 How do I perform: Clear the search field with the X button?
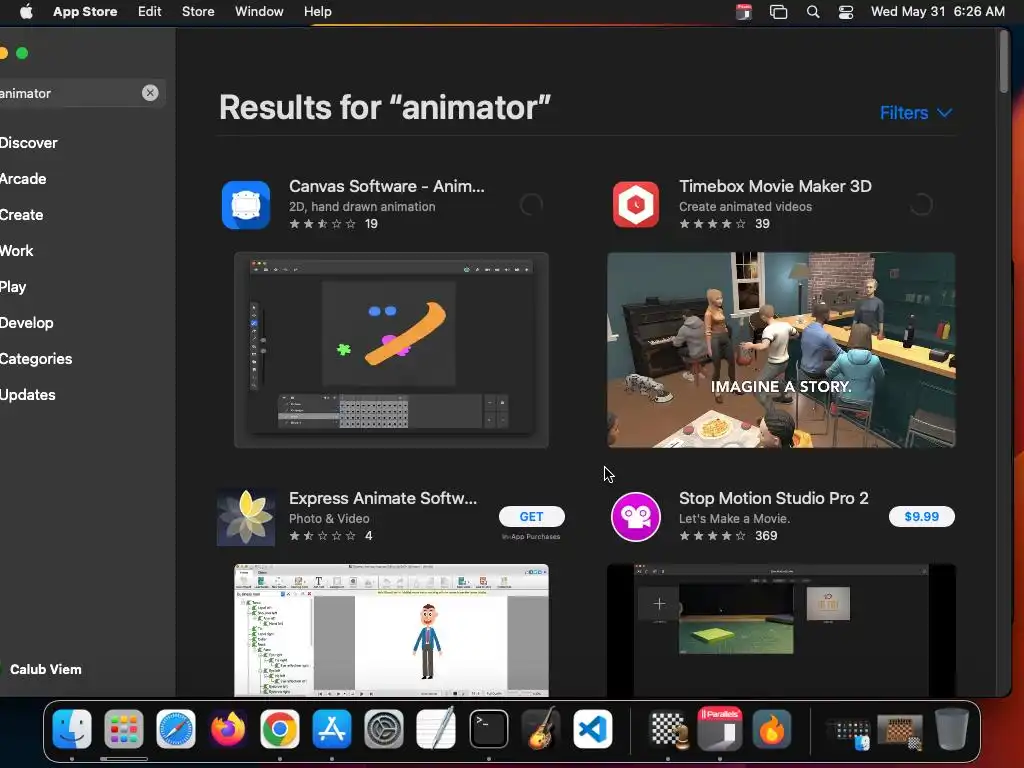pos(150,93)
